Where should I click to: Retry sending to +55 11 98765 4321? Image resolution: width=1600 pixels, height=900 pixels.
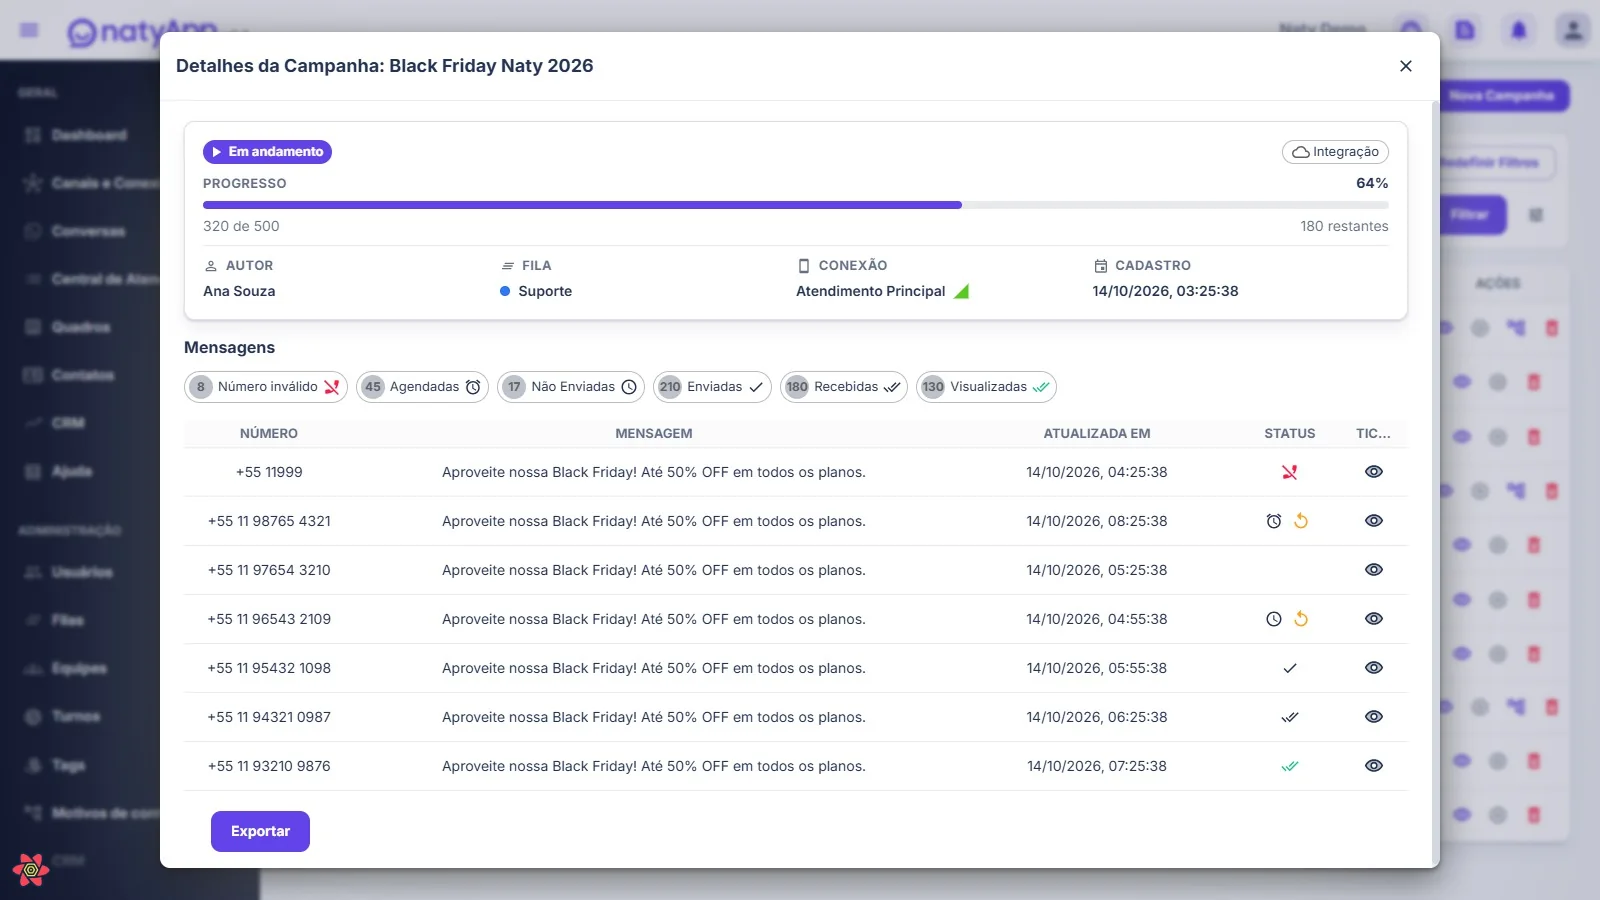pos(1301,521)
